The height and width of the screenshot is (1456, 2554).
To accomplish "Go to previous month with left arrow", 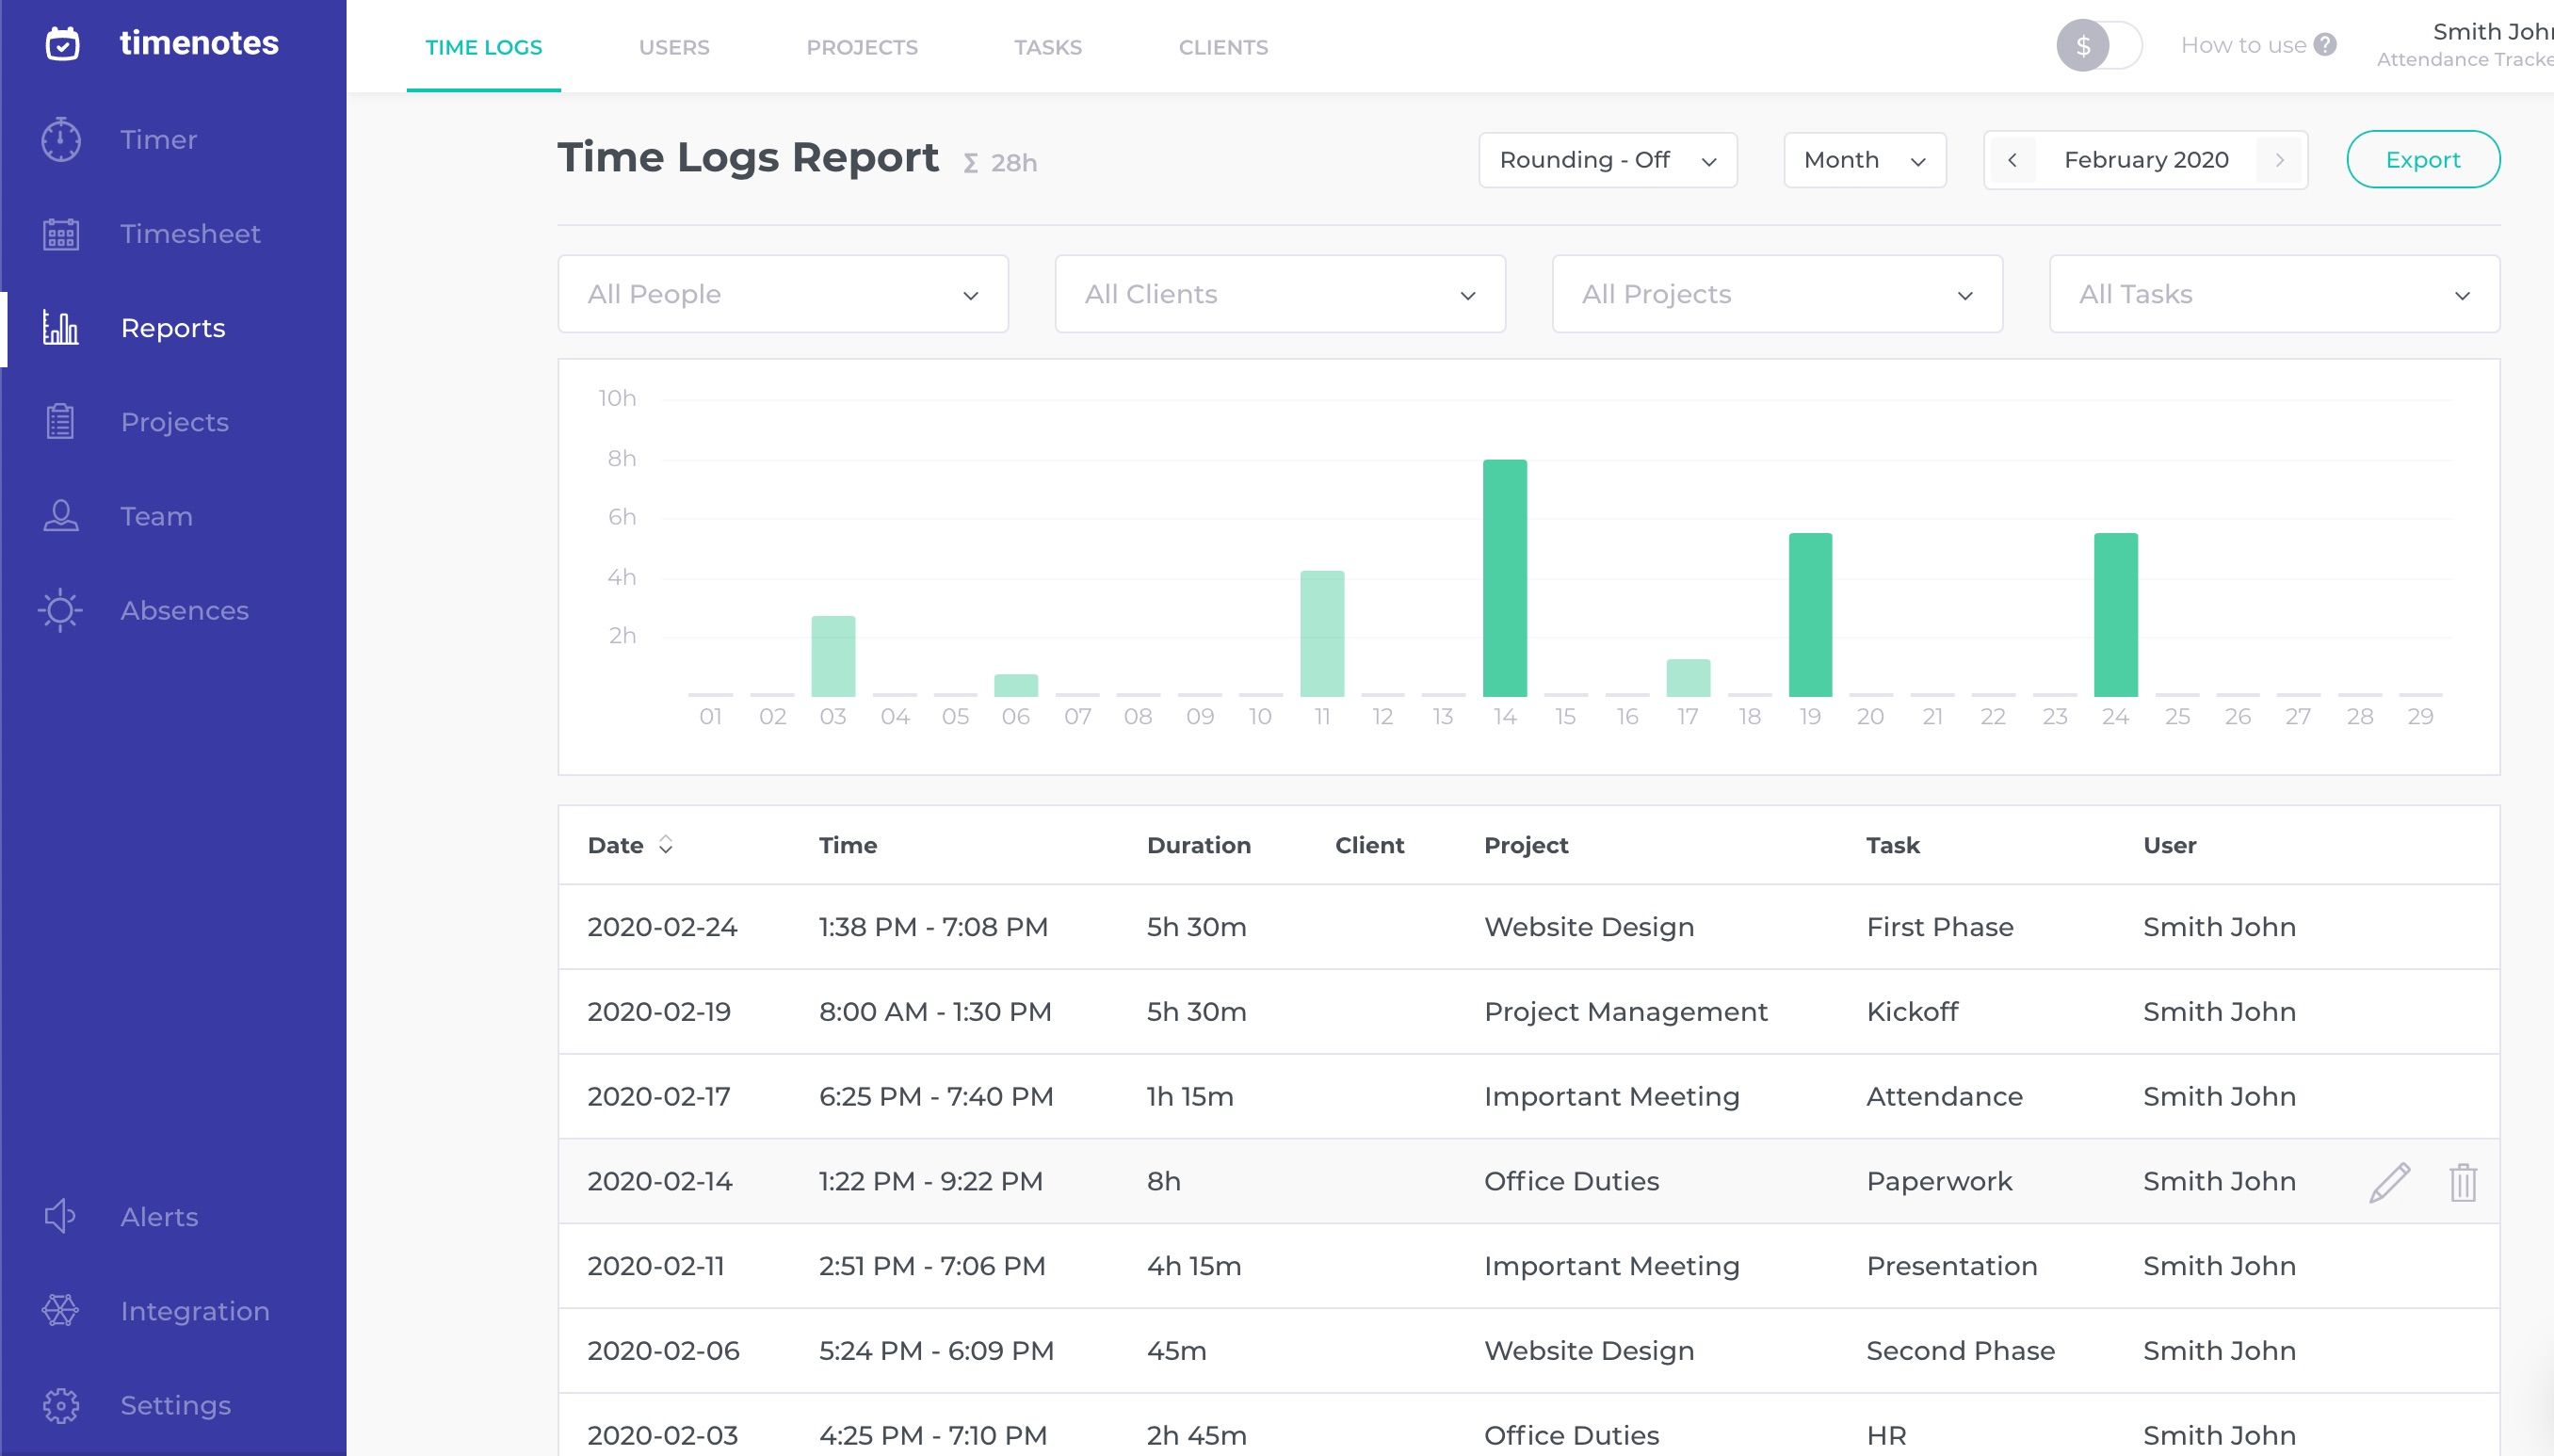I will point(2012,160).
